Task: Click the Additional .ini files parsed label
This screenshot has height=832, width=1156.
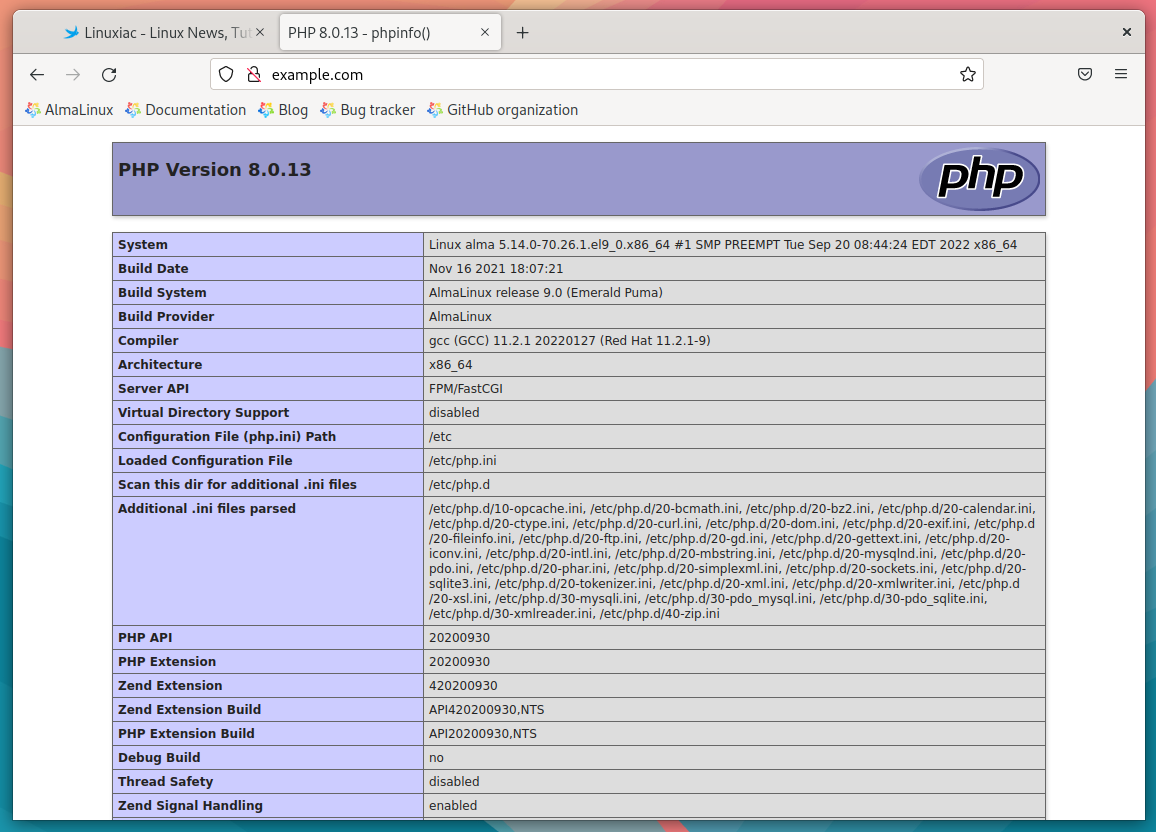Action: pyautogui.click(x=207, y=508)
